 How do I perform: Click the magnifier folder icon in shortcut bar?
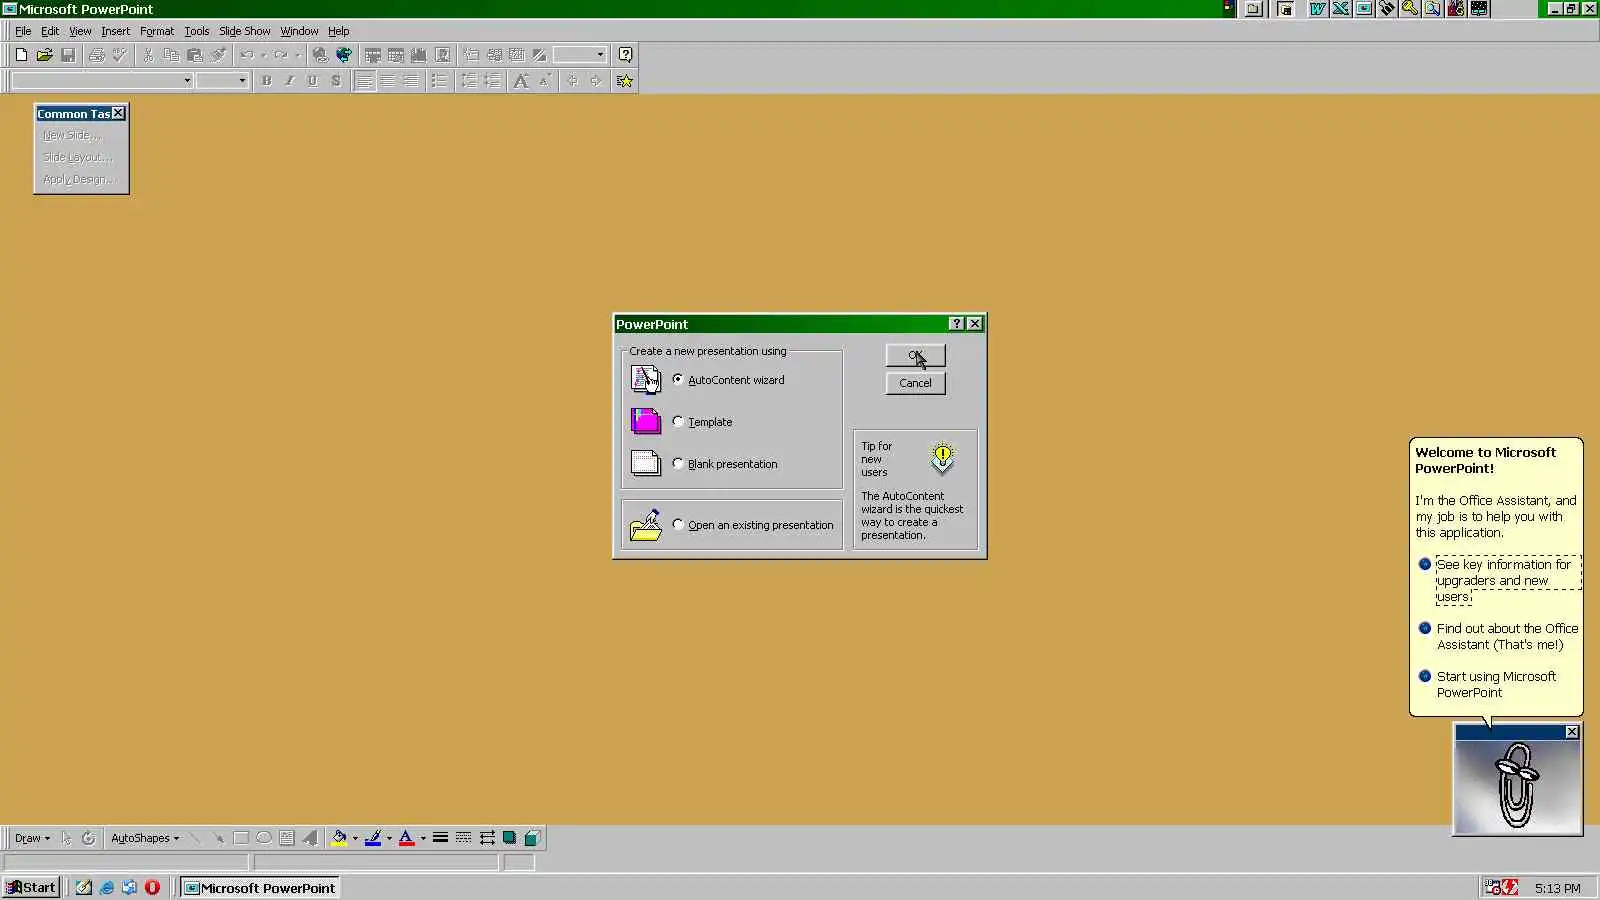point(1433,9)
